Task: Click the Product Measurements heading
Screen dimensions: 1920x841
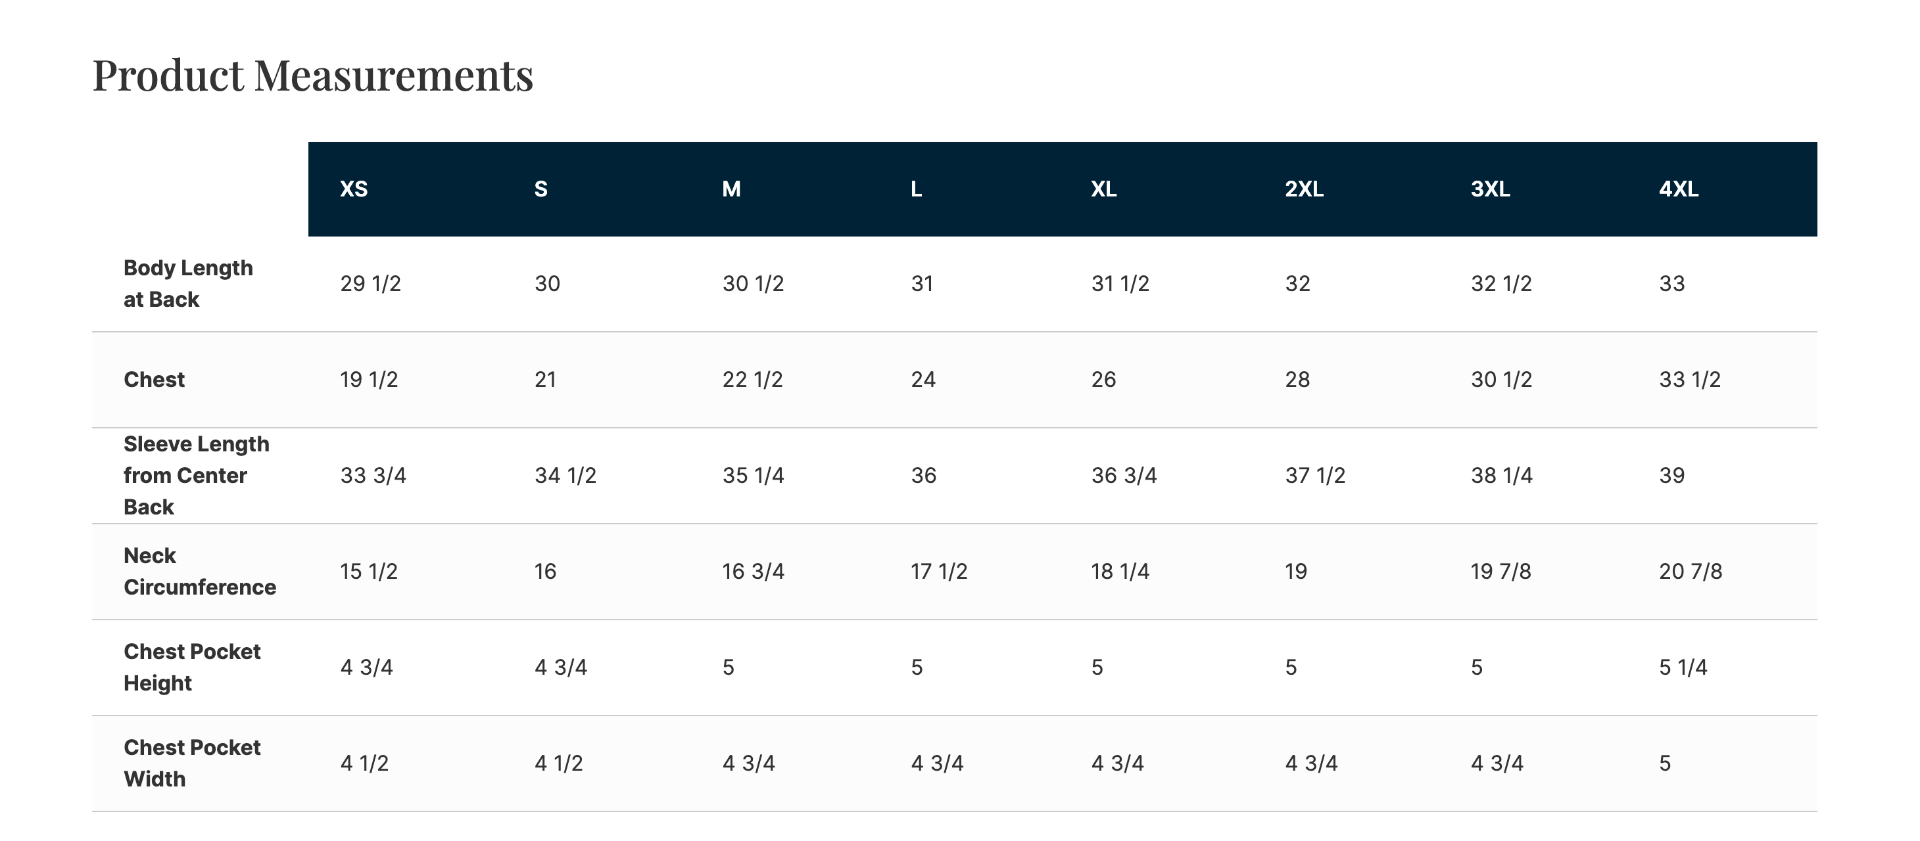Action: click(x=313, y=76)
